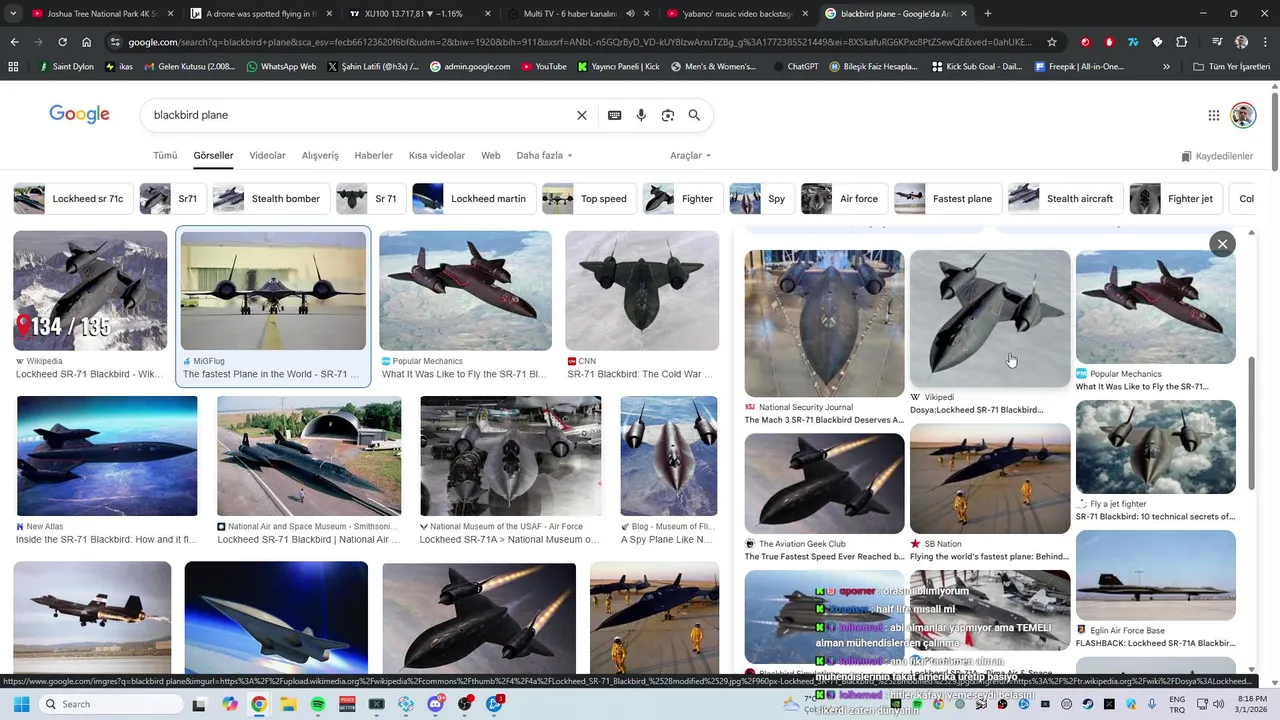Select the Fastest plane filter chip
The height and width of the screenshot is (720, 1280).
coord(948,199)
